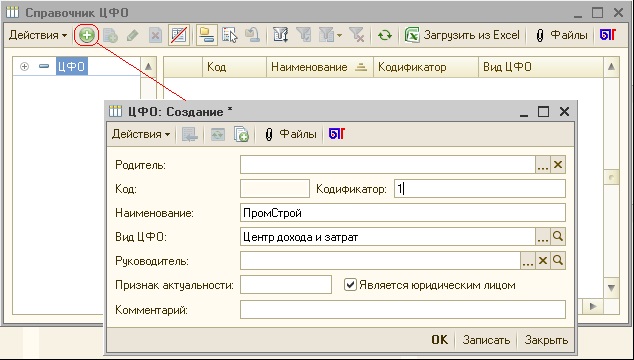The height and width of the screenshot is (360, 634).
Task: Click the Select from list cursor icon
Action: click(230, 36)
